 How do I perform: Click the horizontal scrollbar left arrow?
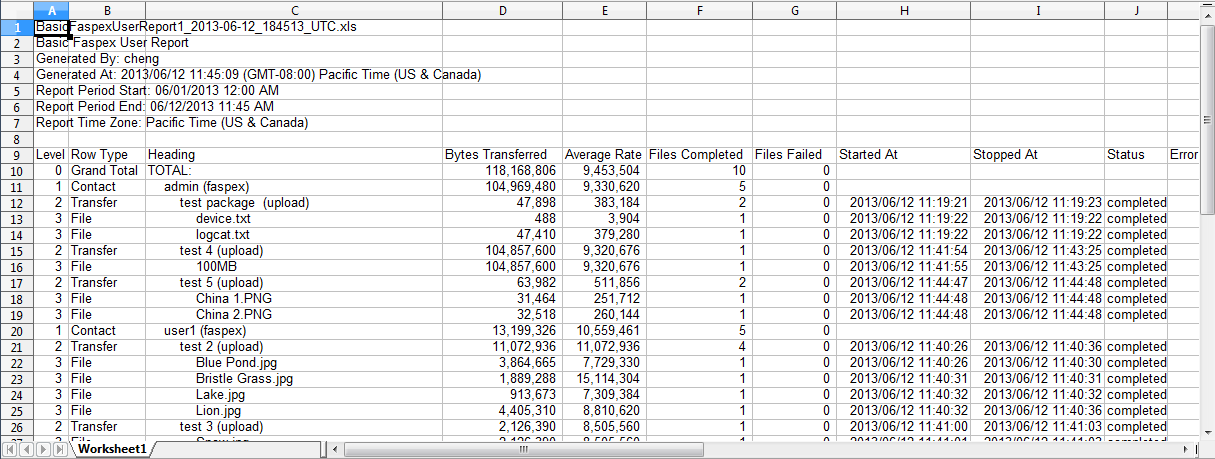[328, 450]
